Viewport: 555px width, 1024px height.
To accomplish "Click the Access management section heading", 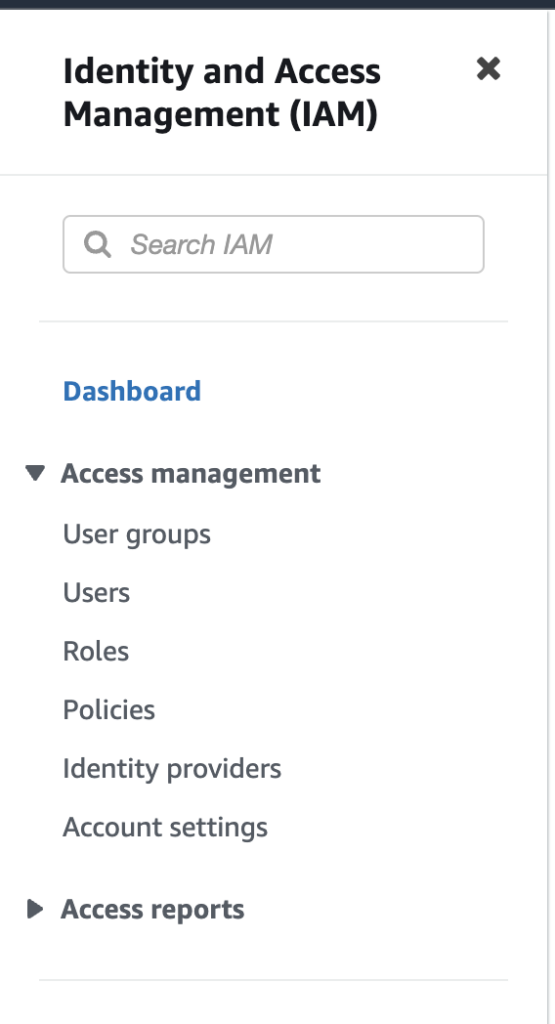I will pyautogui.click(x=191, y=473).
